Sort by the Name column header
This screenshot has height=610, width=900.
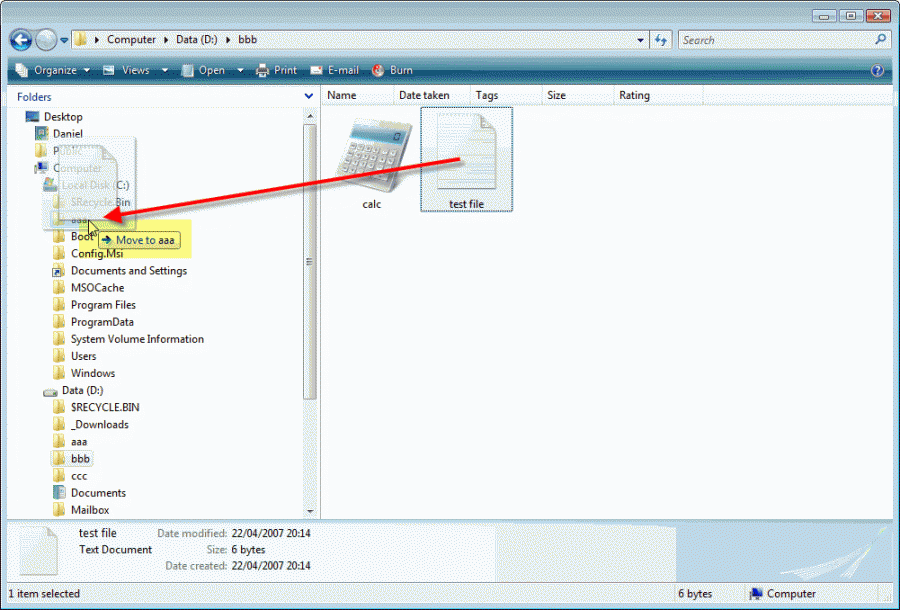[x=358, y=95]
